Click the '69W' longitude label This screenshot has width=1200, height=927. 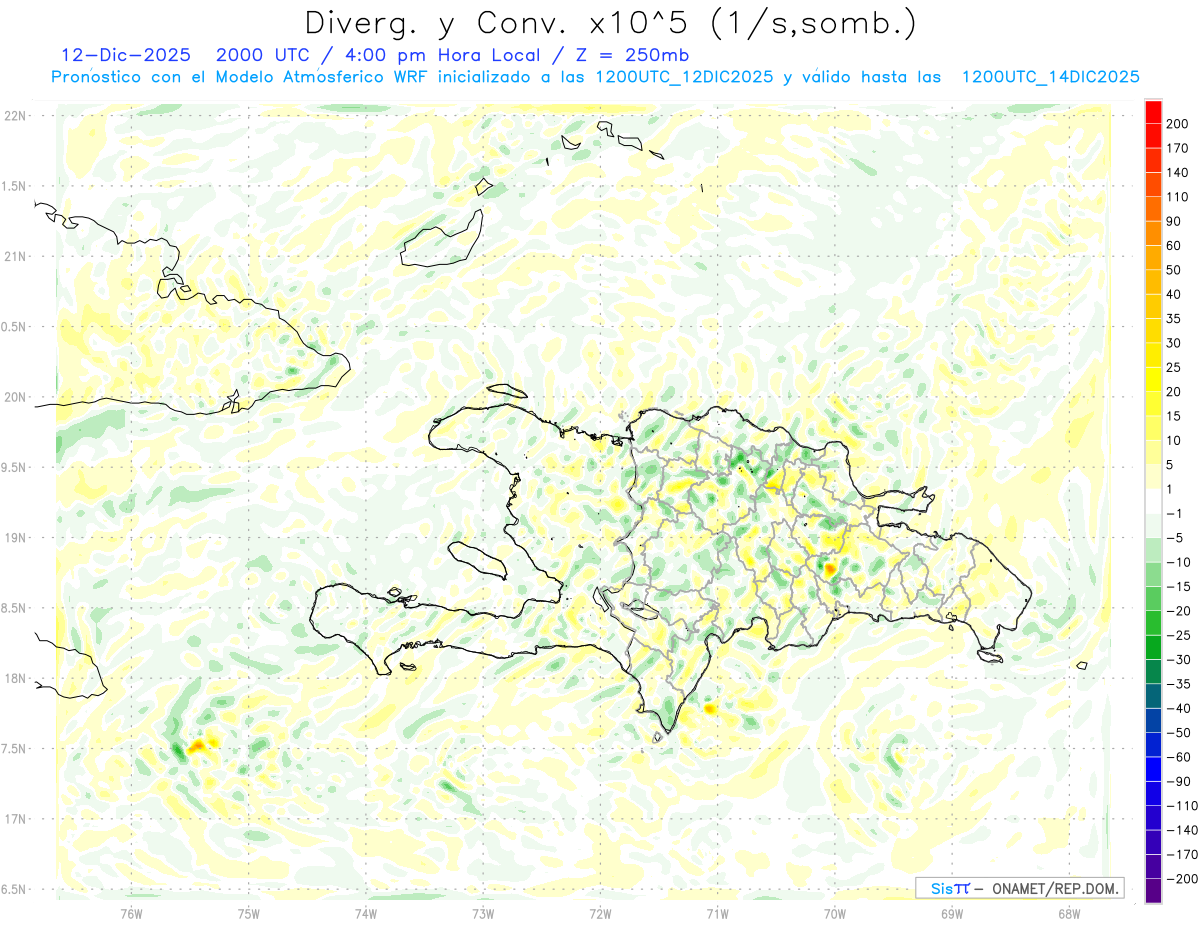click(x=951, y=912)
